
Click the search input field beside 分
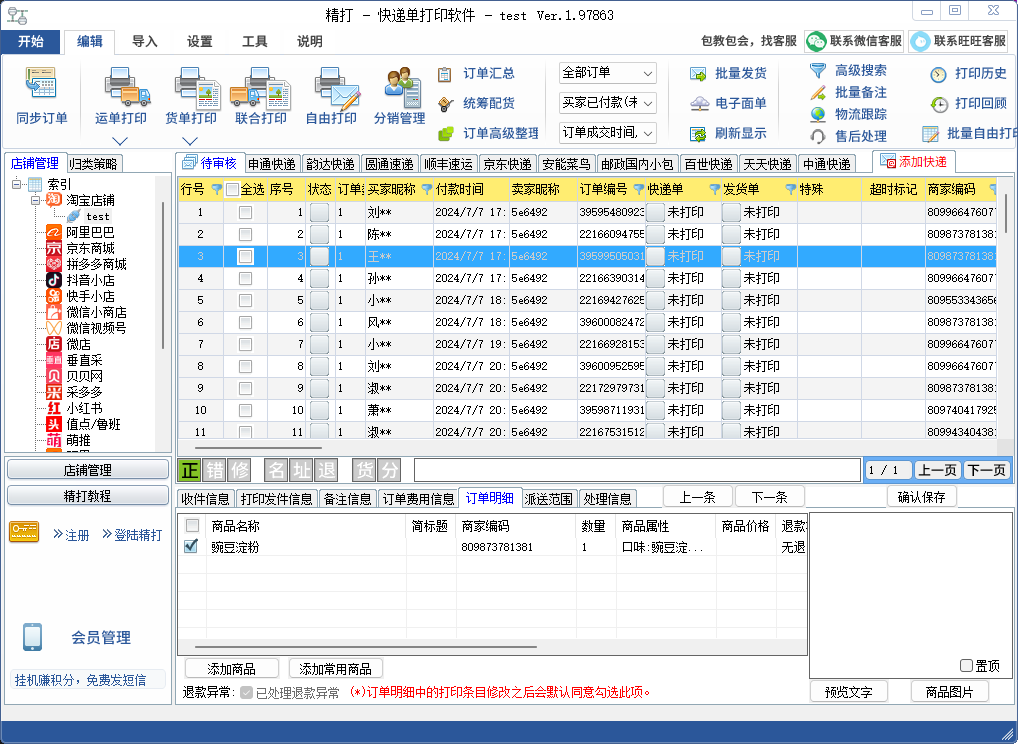(636, 470)
